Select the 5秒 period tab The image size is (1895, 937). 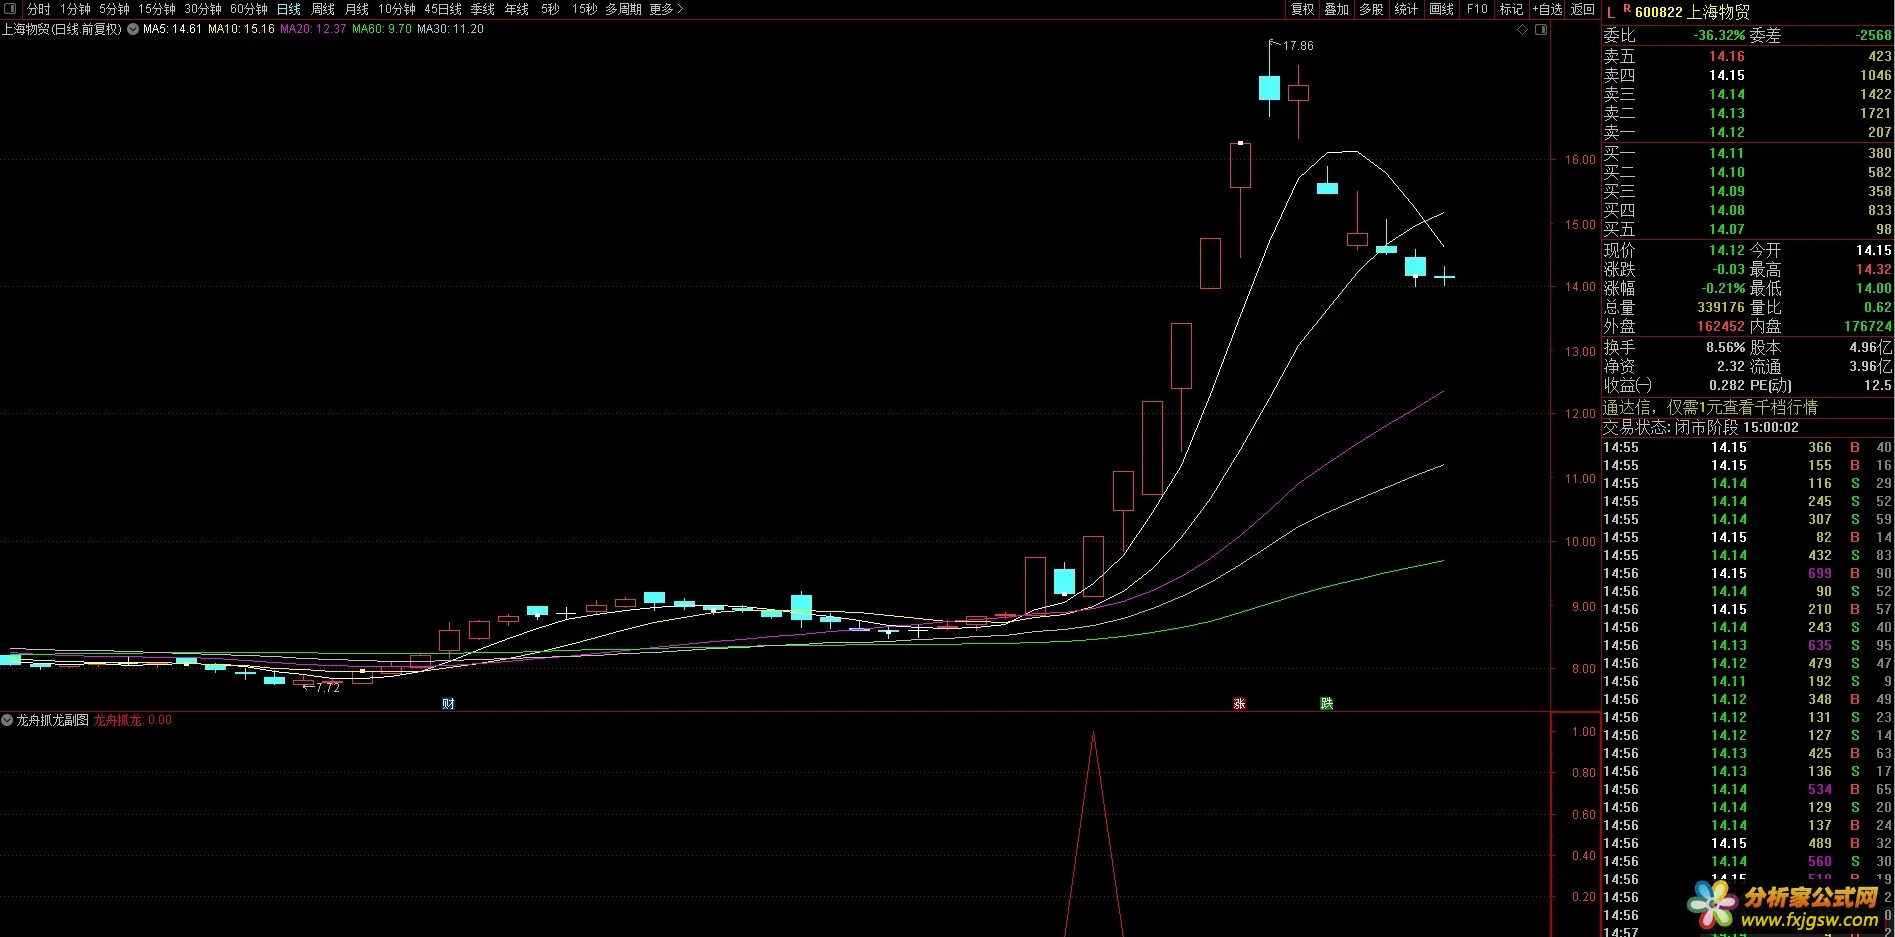[550, 9]
